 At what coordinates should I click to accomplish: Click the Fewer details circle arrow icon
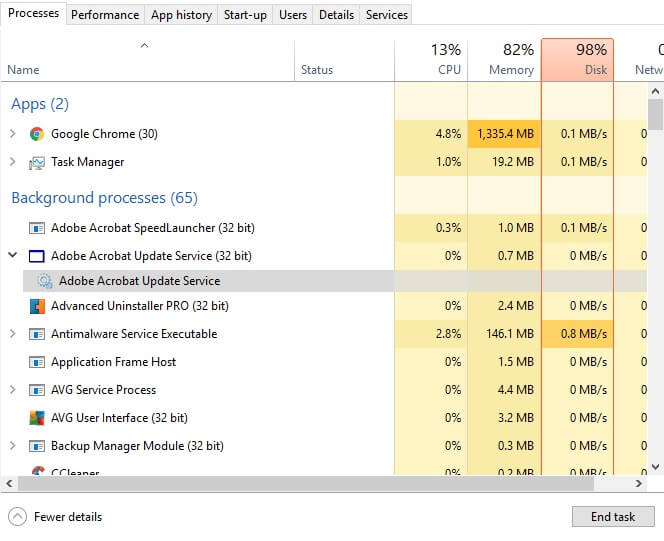pos(17,517)
